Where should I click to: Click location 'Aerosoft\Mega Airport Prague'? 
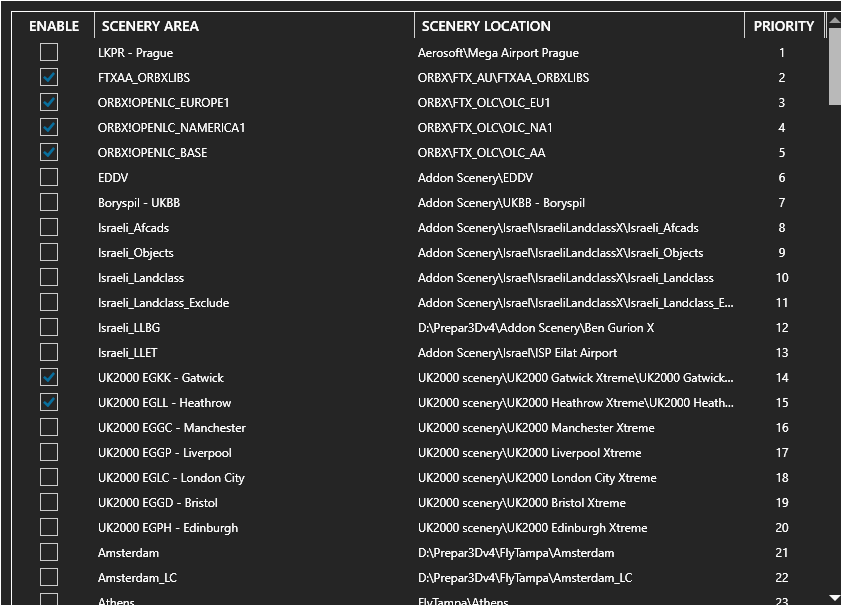pyautogui.click(x=498, y=53)
